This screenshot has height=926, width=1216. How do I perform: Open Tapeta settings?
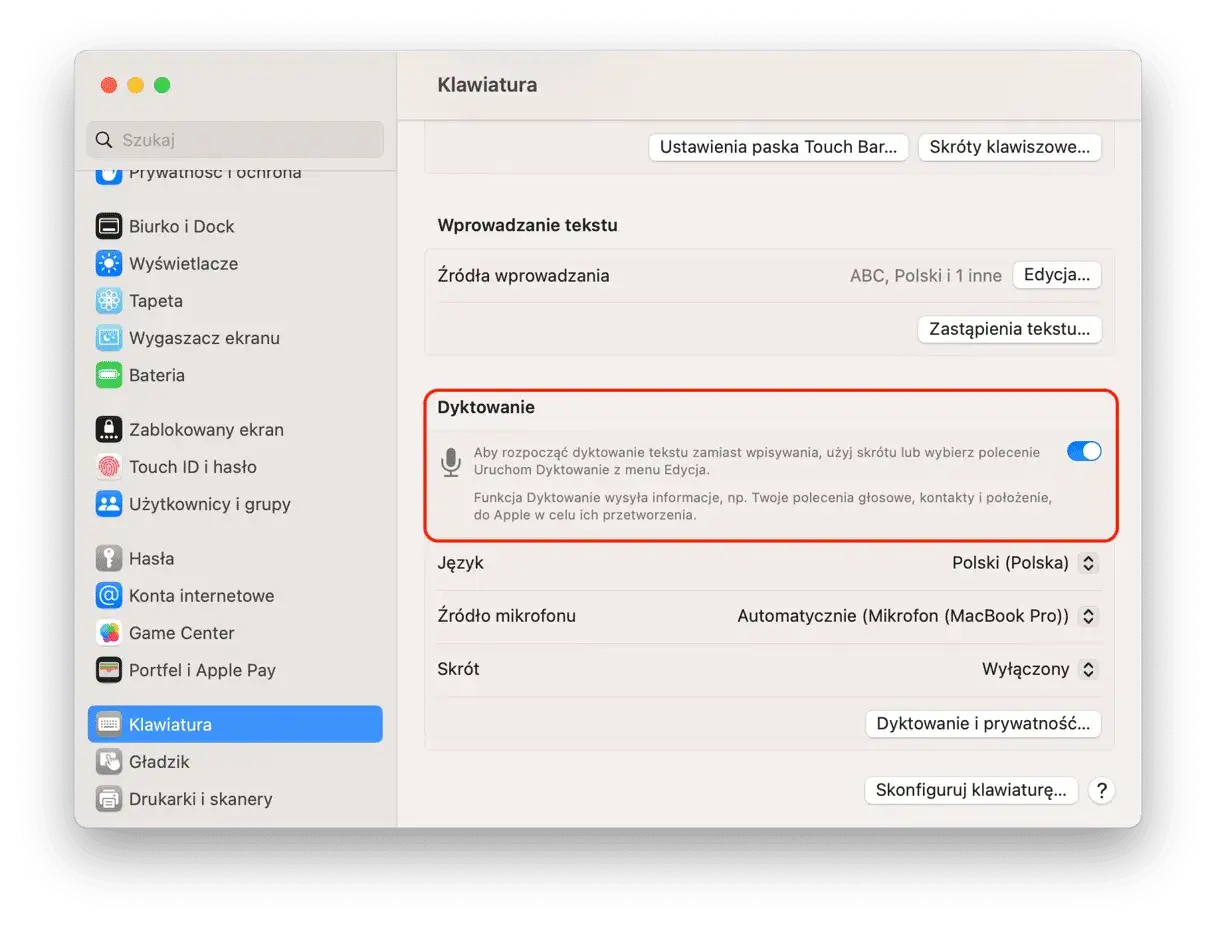pos(108,301)
